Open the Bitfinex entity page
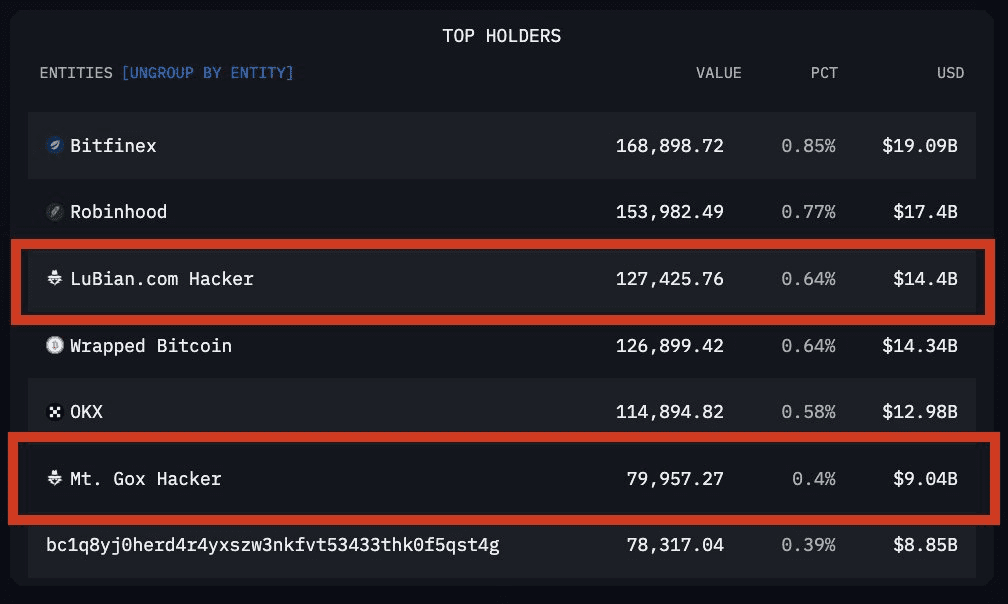The width and height of the screenshot is (1008, 604). click(x=113, y=146)
